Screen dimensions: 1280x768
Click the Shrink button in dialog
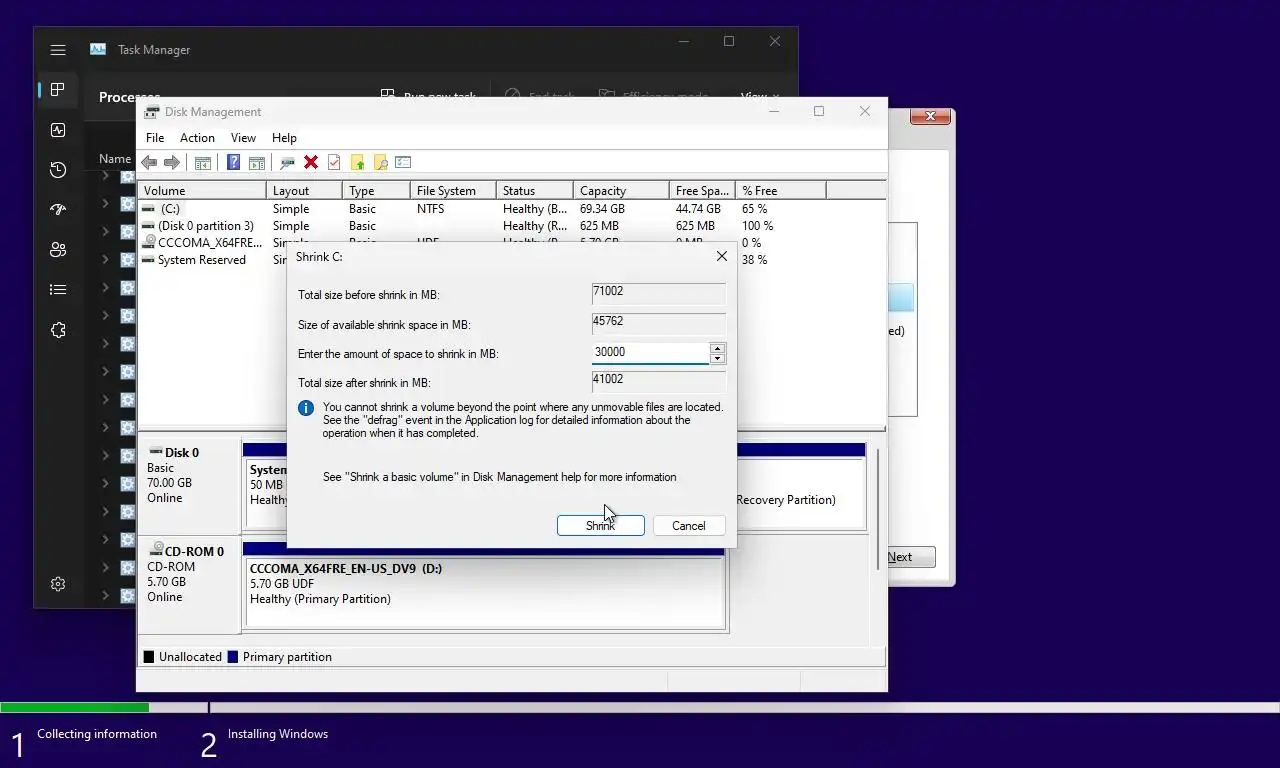click(x=600, y=525)
